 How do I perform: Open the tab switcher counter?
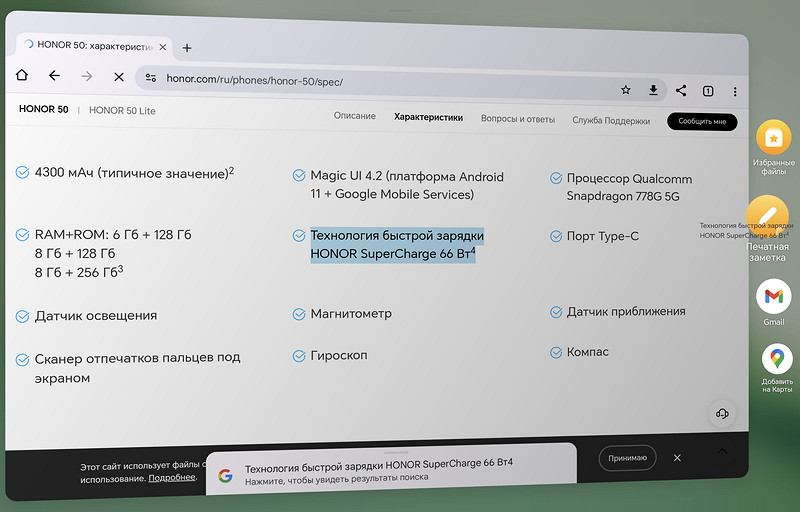[x=708, y=91]
